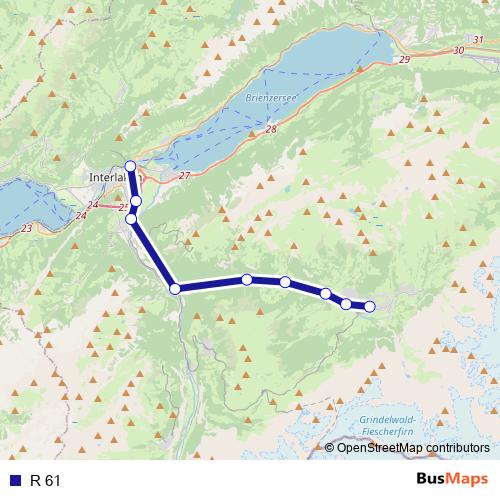
Task: Click the blue R 61 legend color square
Action: 16,480
